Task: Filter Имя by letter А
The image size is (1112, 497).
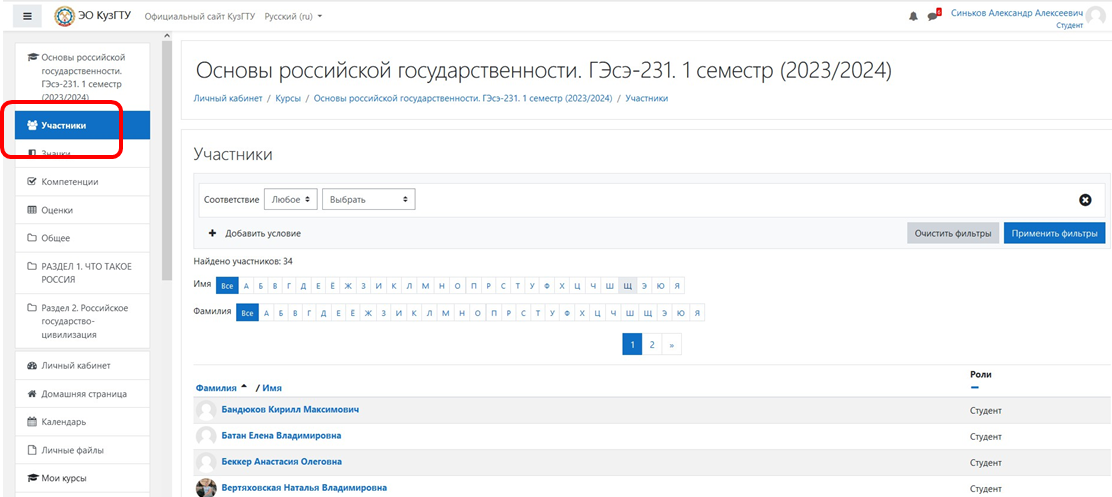Action: (x=247, y=286)
